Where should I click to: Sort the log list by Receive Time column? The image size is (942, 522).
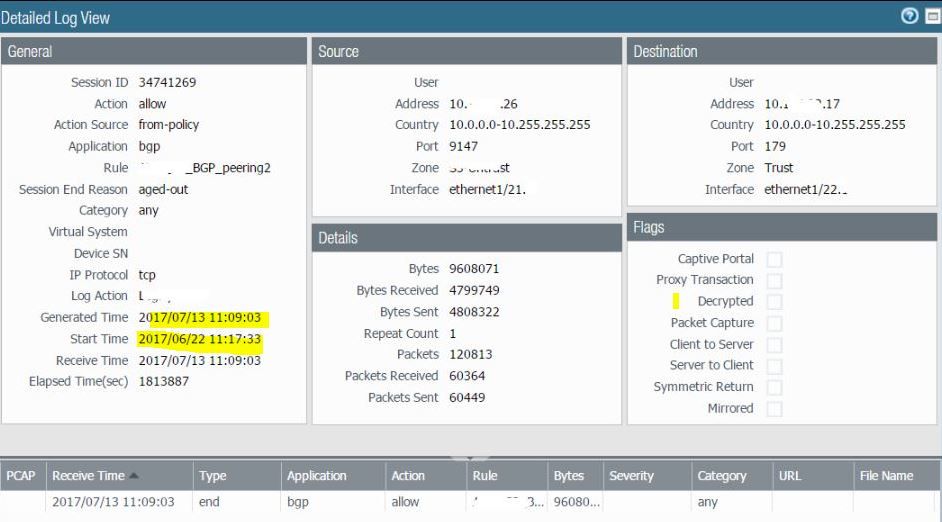[x=89, y=476]
